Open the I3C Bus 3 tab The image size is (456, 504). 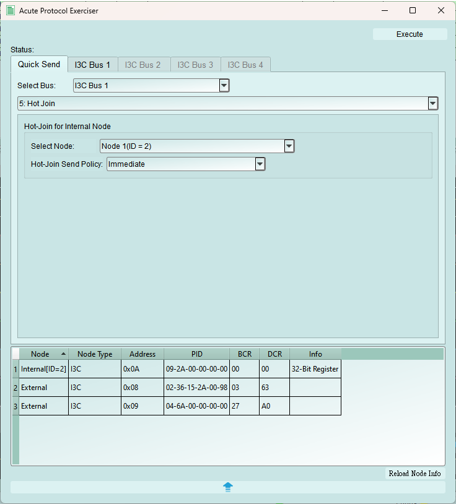[x=195, y=65]
